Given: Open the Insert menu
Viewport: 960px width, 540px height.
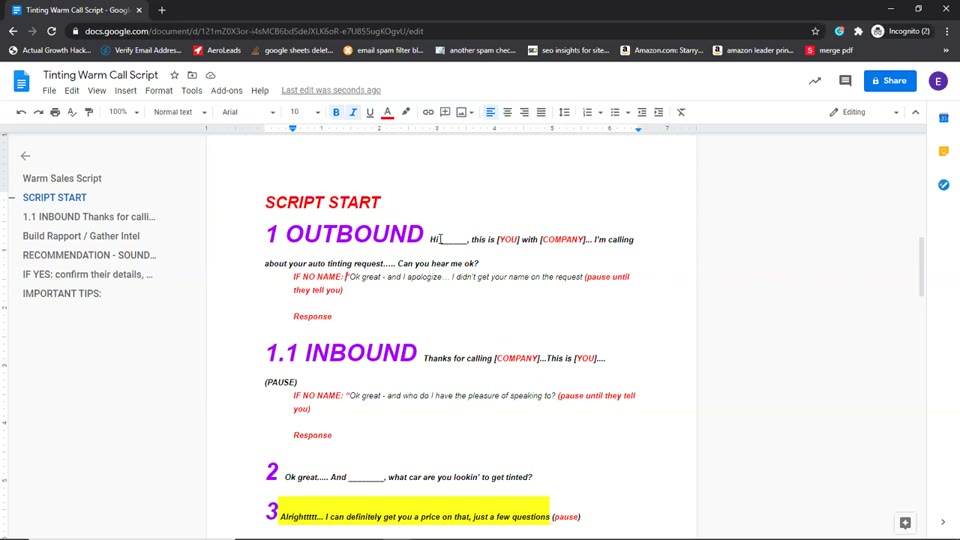Looking at the screenshot, I should [x=126, y=91].
